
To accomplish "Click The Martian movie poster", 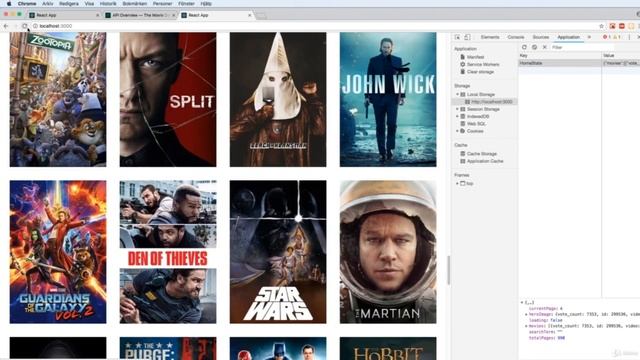I will 388,252.
